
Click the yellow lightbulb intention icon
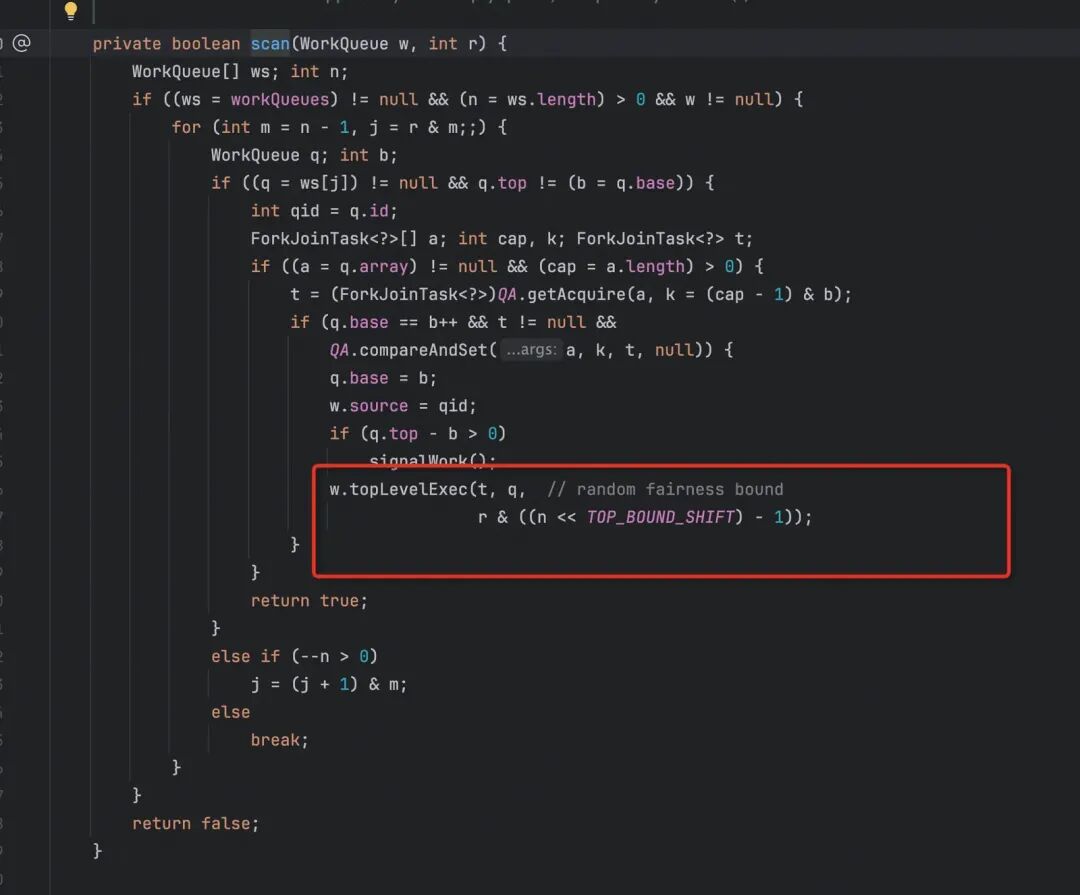pyautogui.click(x=71, y=10)
